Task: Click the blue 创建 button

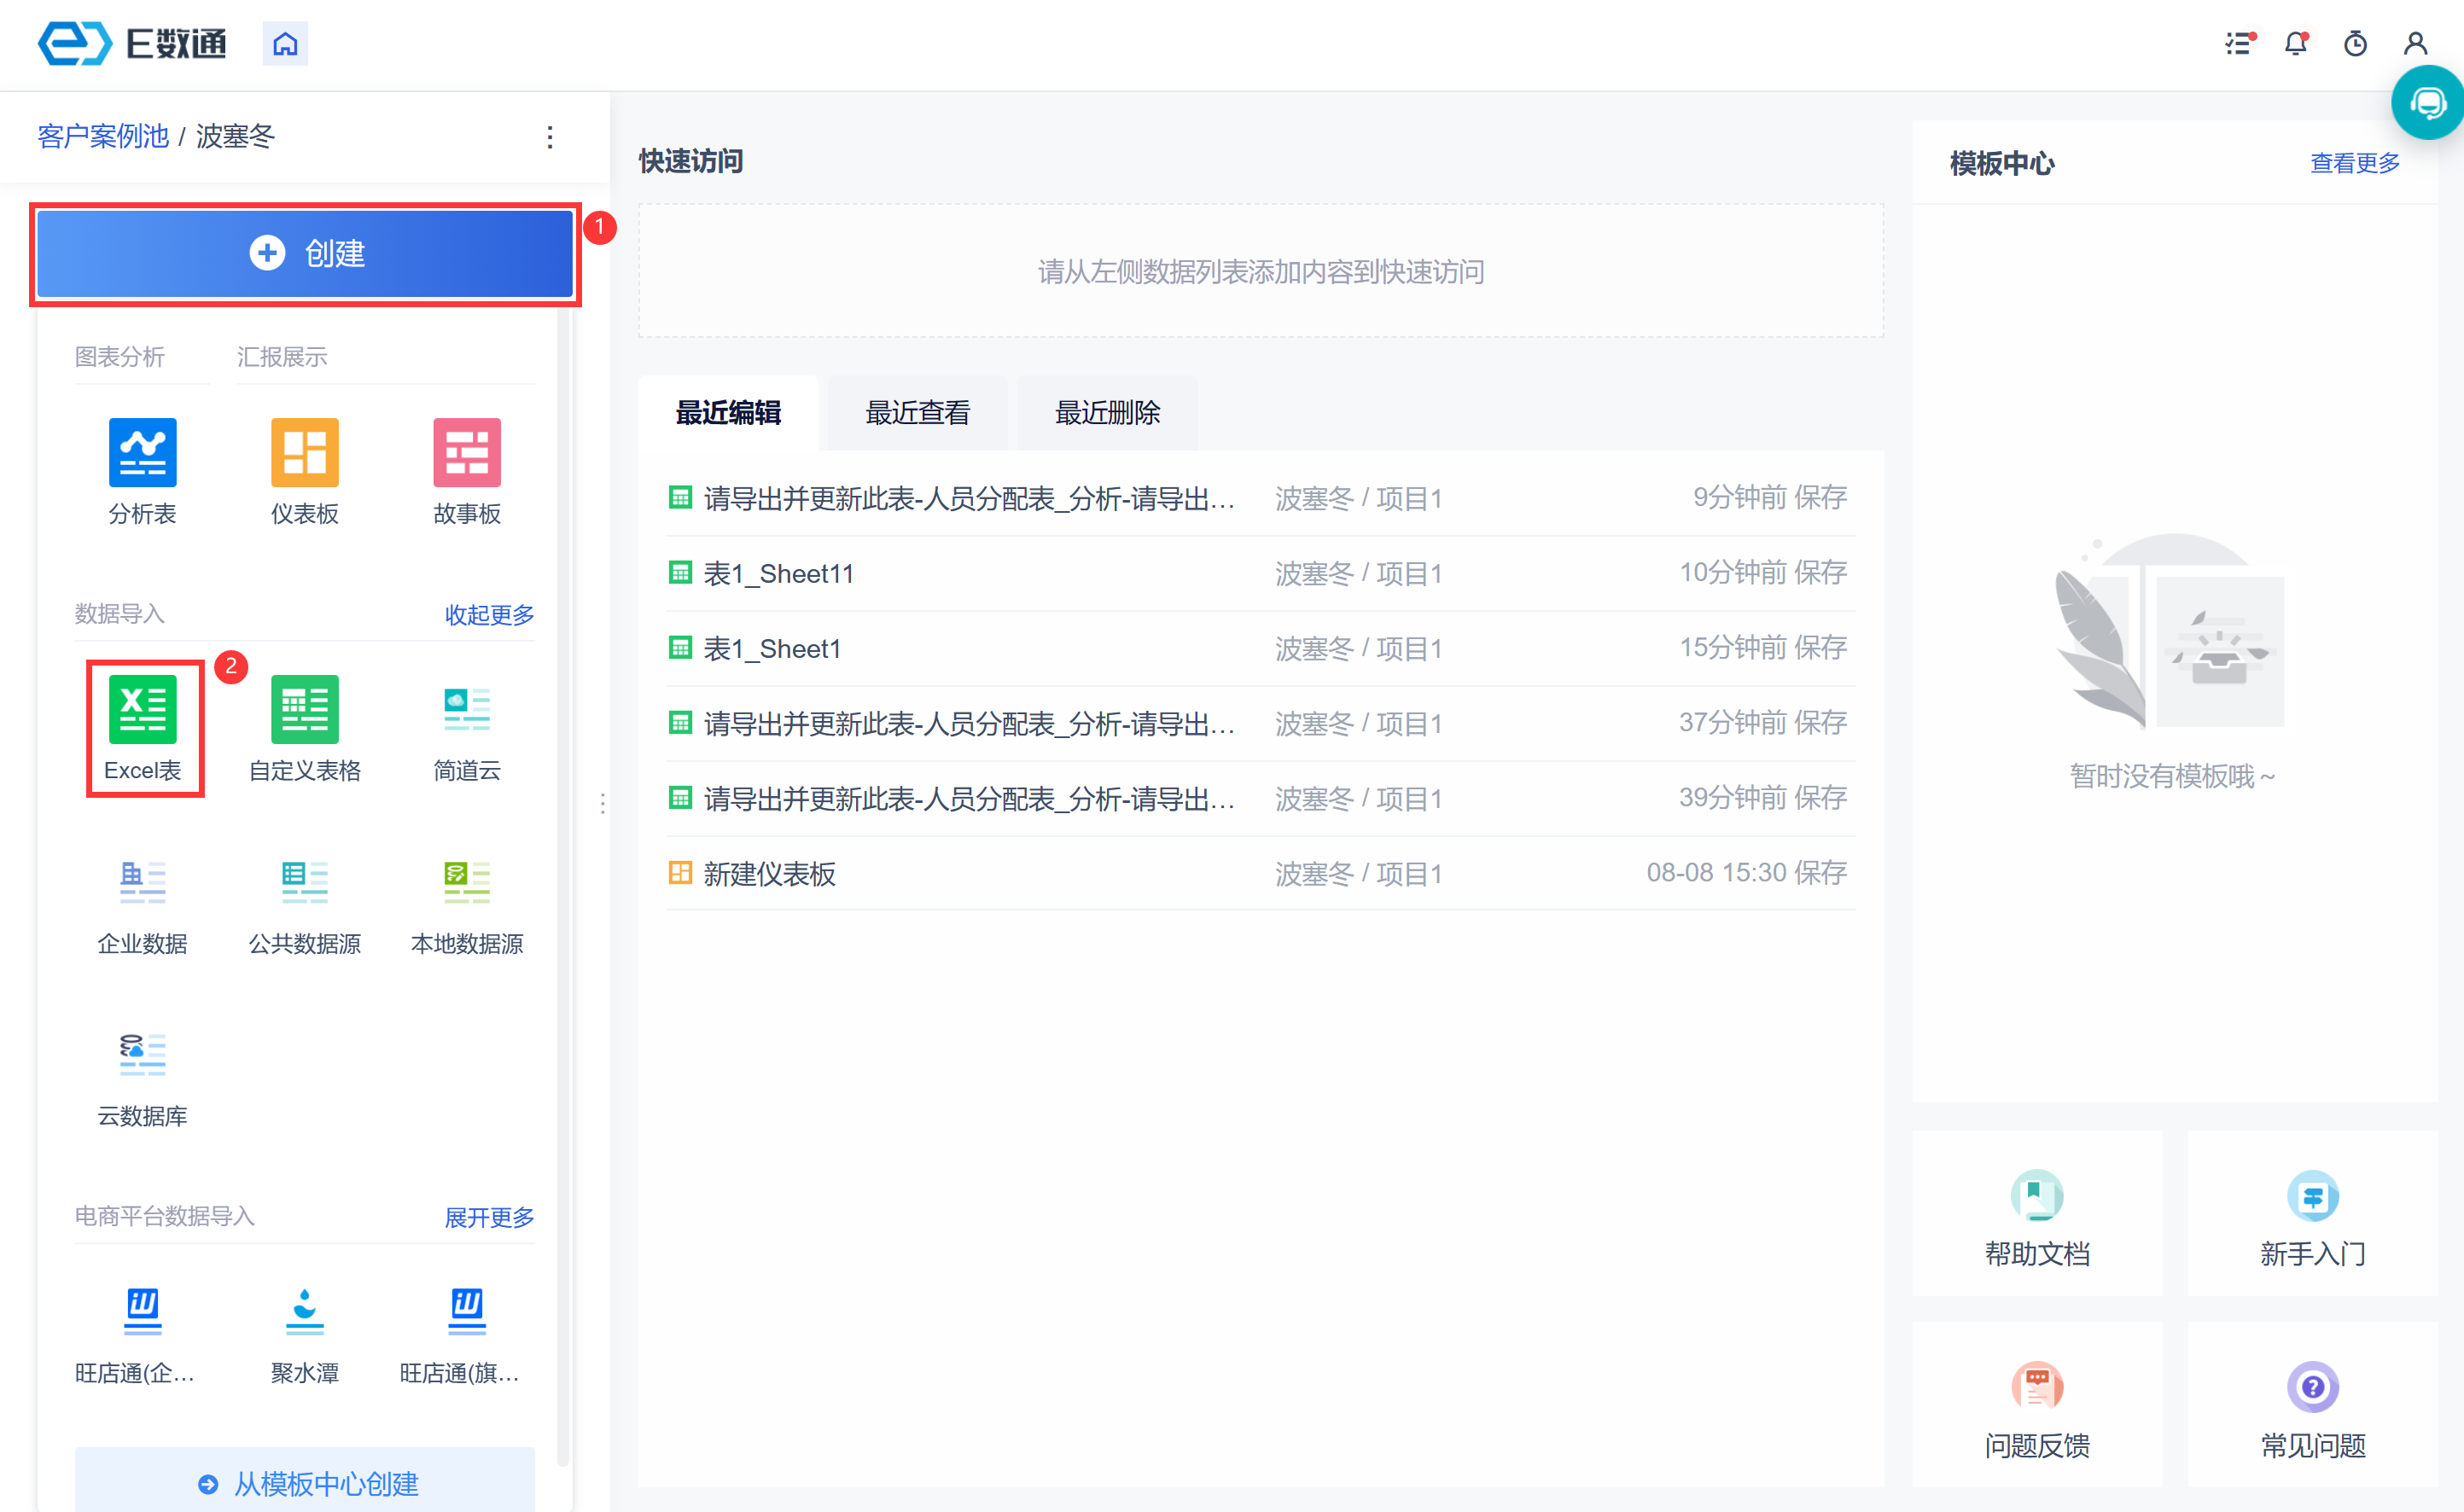Action: [x=305, y=254]
